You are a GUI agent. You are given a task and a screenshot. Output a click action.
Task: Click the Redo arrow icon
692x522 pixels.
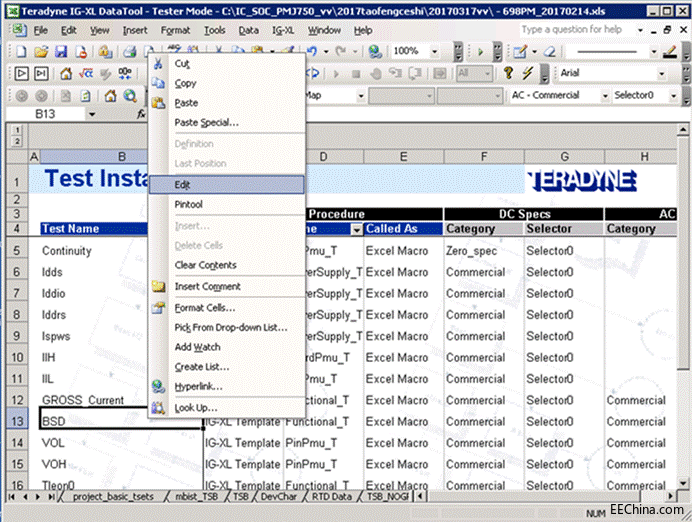pyautogui.click(x=341, y=51)
